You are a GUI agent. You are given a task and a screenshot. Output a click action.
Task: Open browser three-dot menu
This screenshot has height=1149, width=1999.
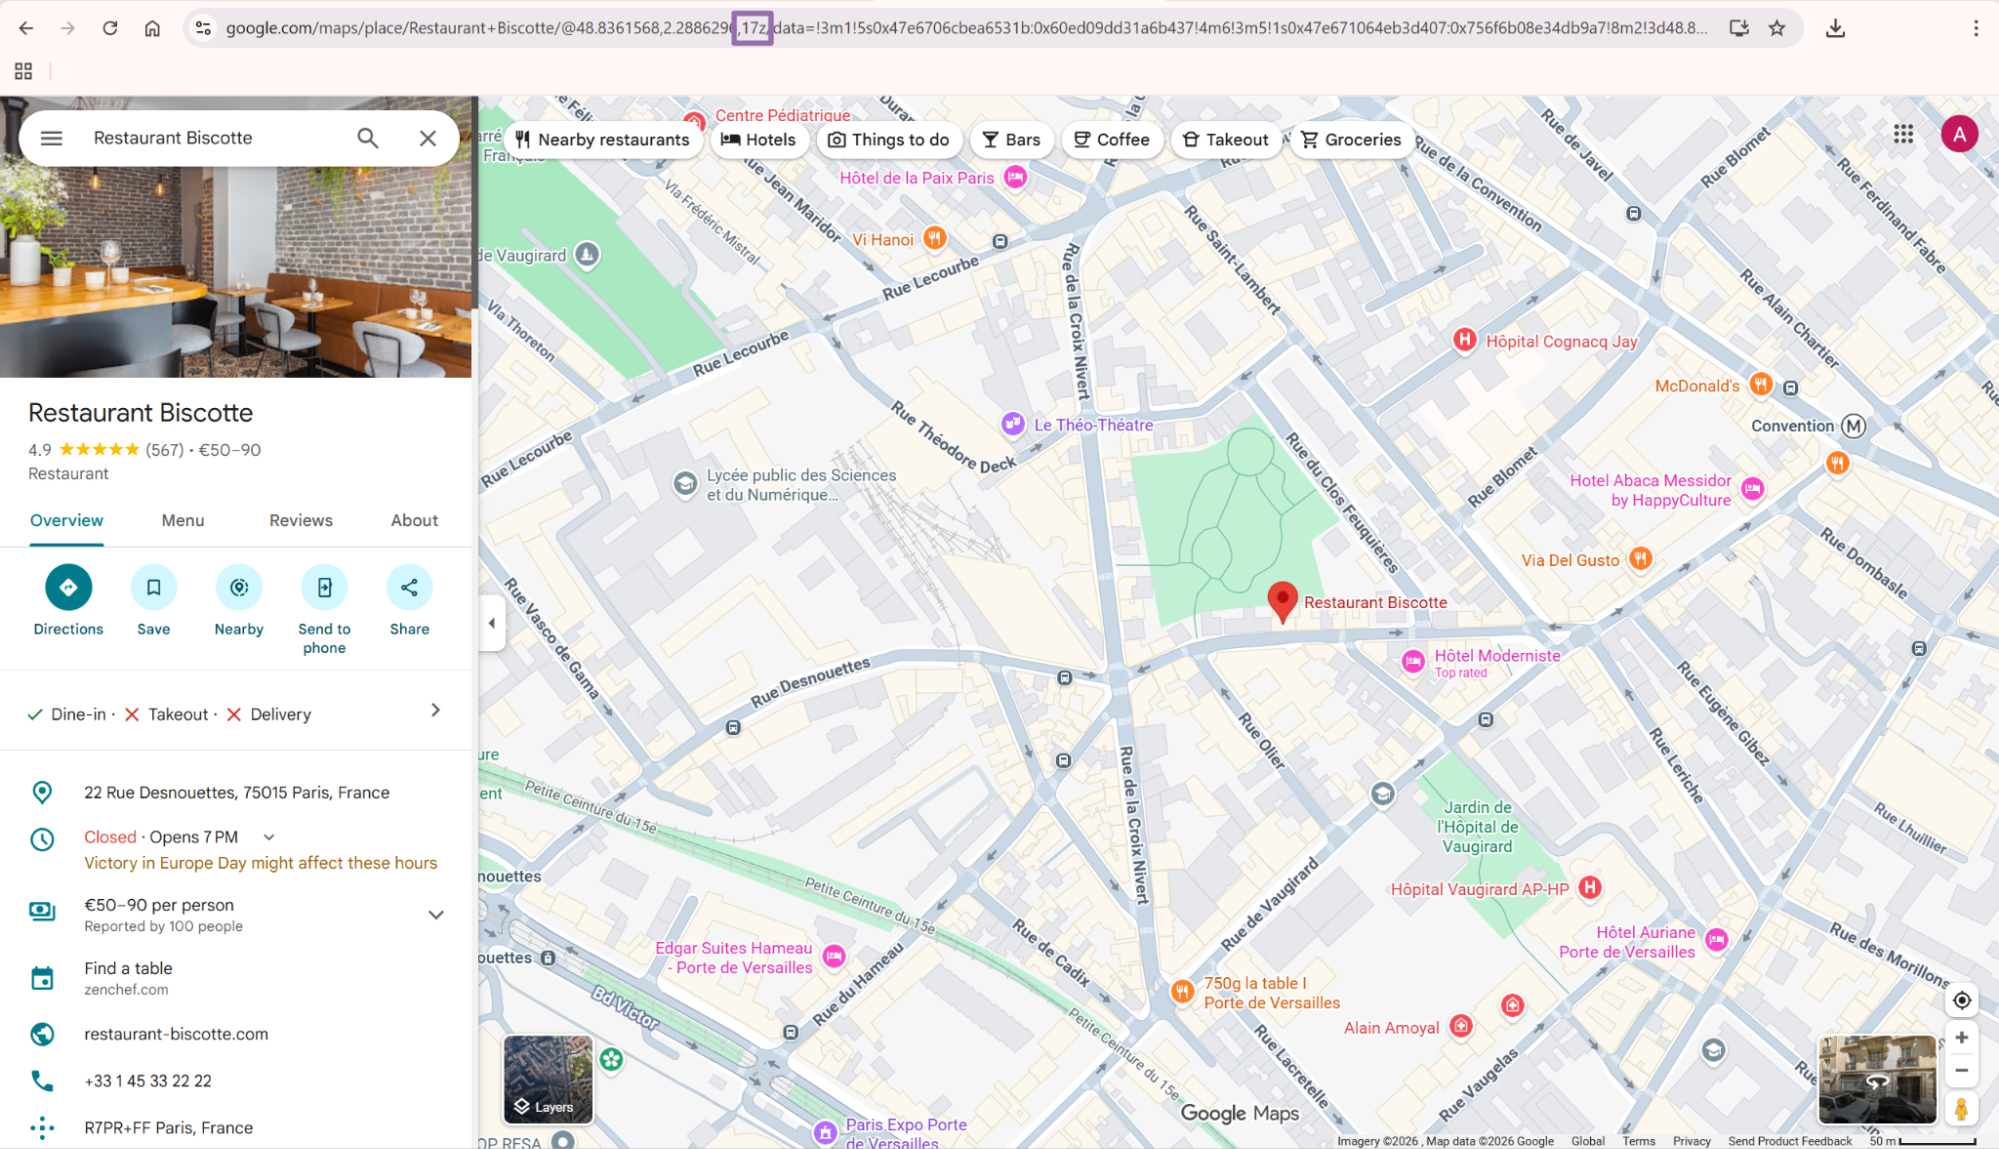click(1975, 28)
